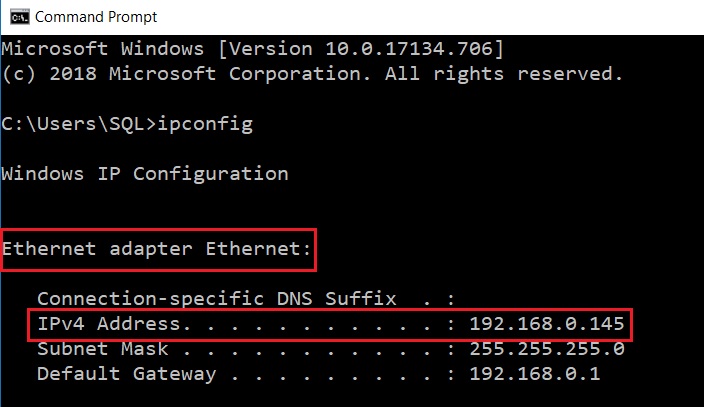This screenshot has height=407, width=704.
Task: Click the Default Gateway label
Action: [126, 374]
